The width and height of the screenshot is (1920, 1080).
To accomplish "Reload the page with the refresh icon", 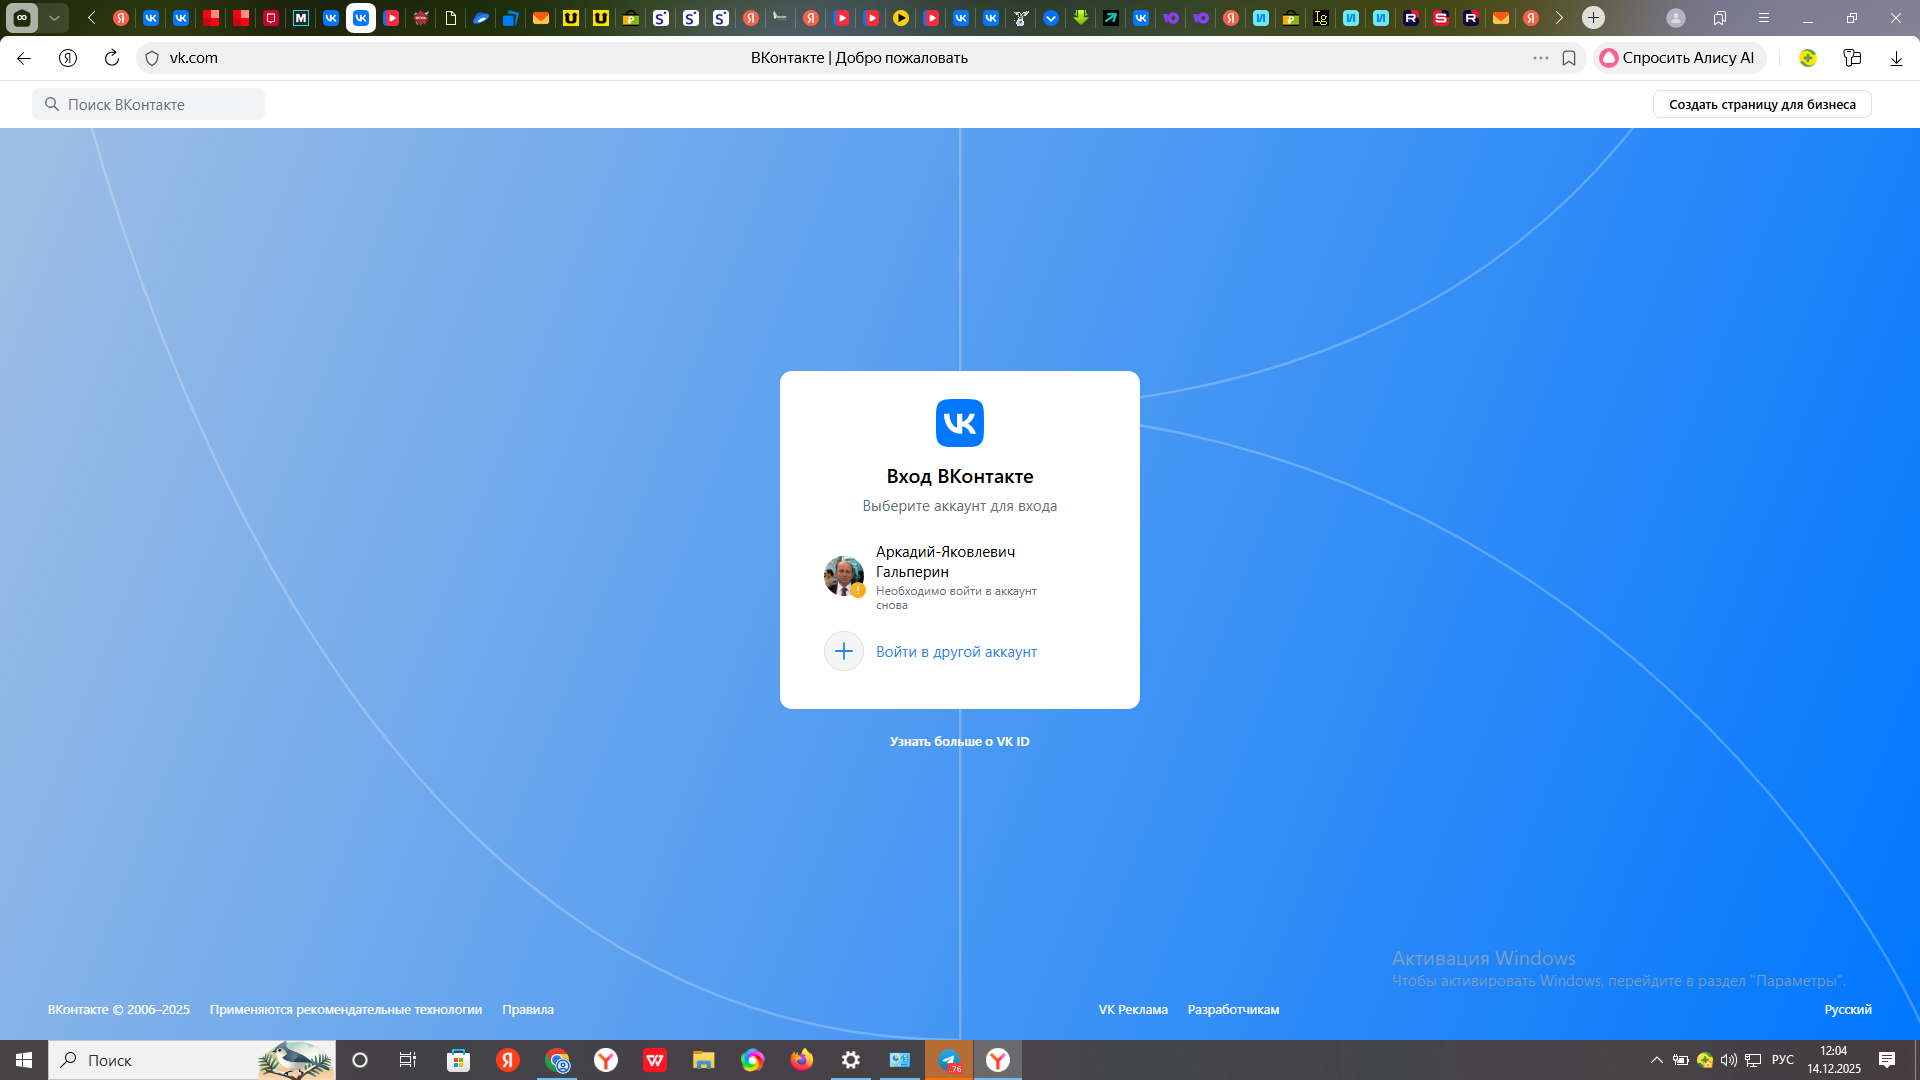I will (x=112, y=58).
